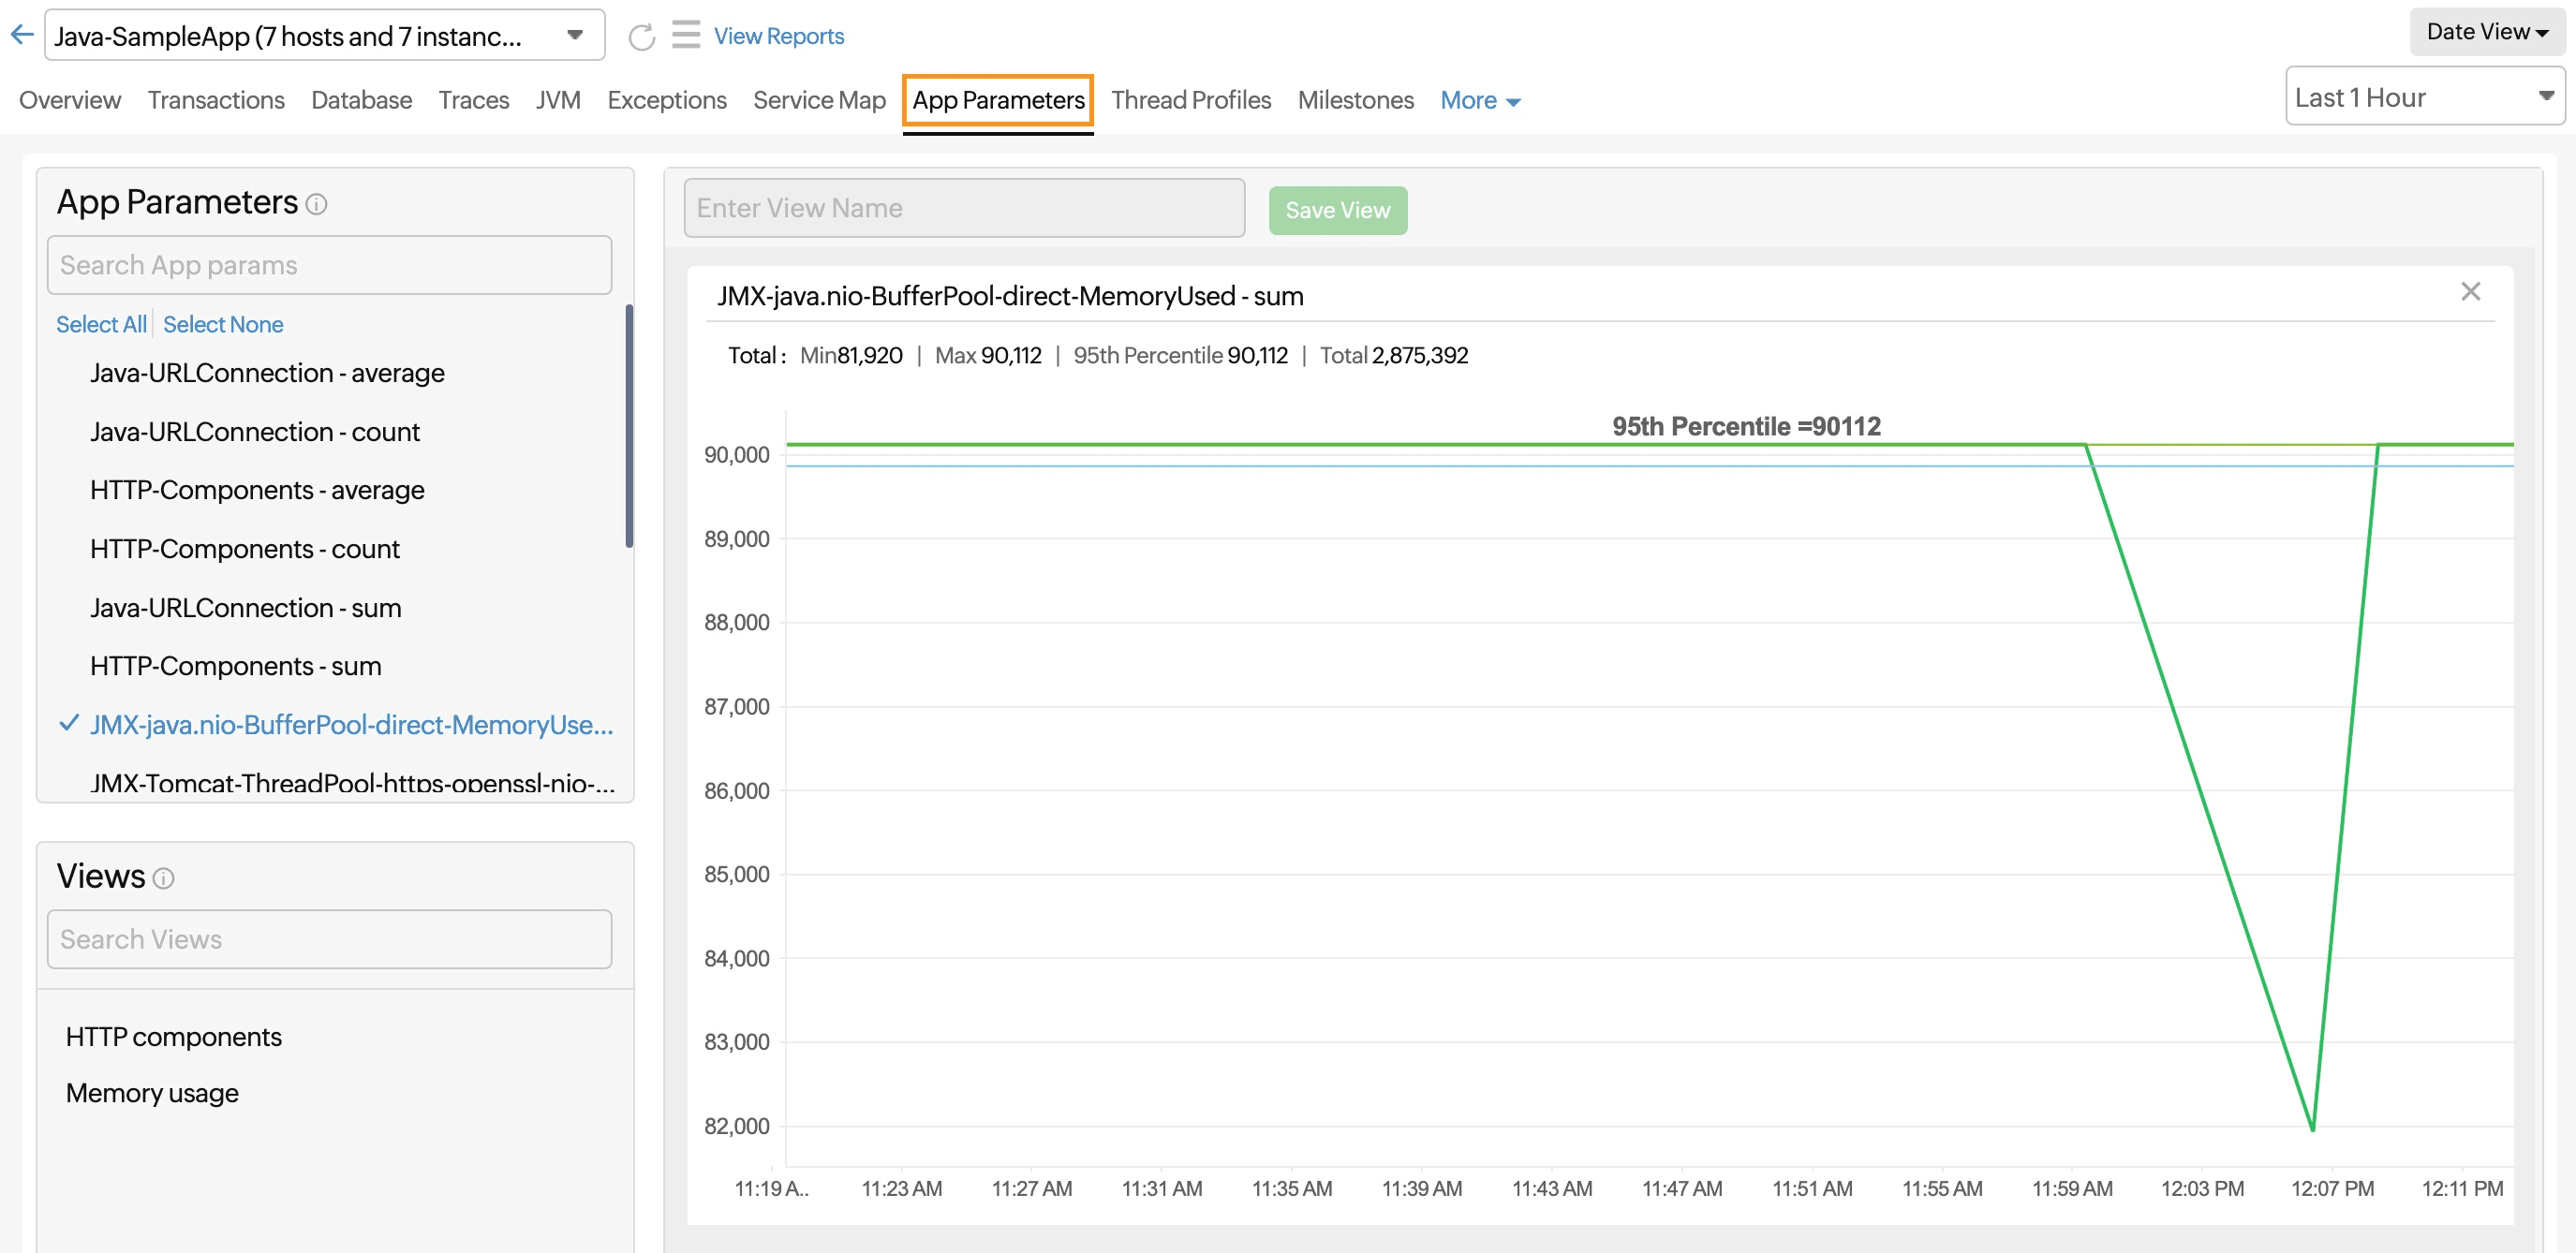Click the back arrow to return
This screenshot has width=2576, height=1253.
coord(22,33)
